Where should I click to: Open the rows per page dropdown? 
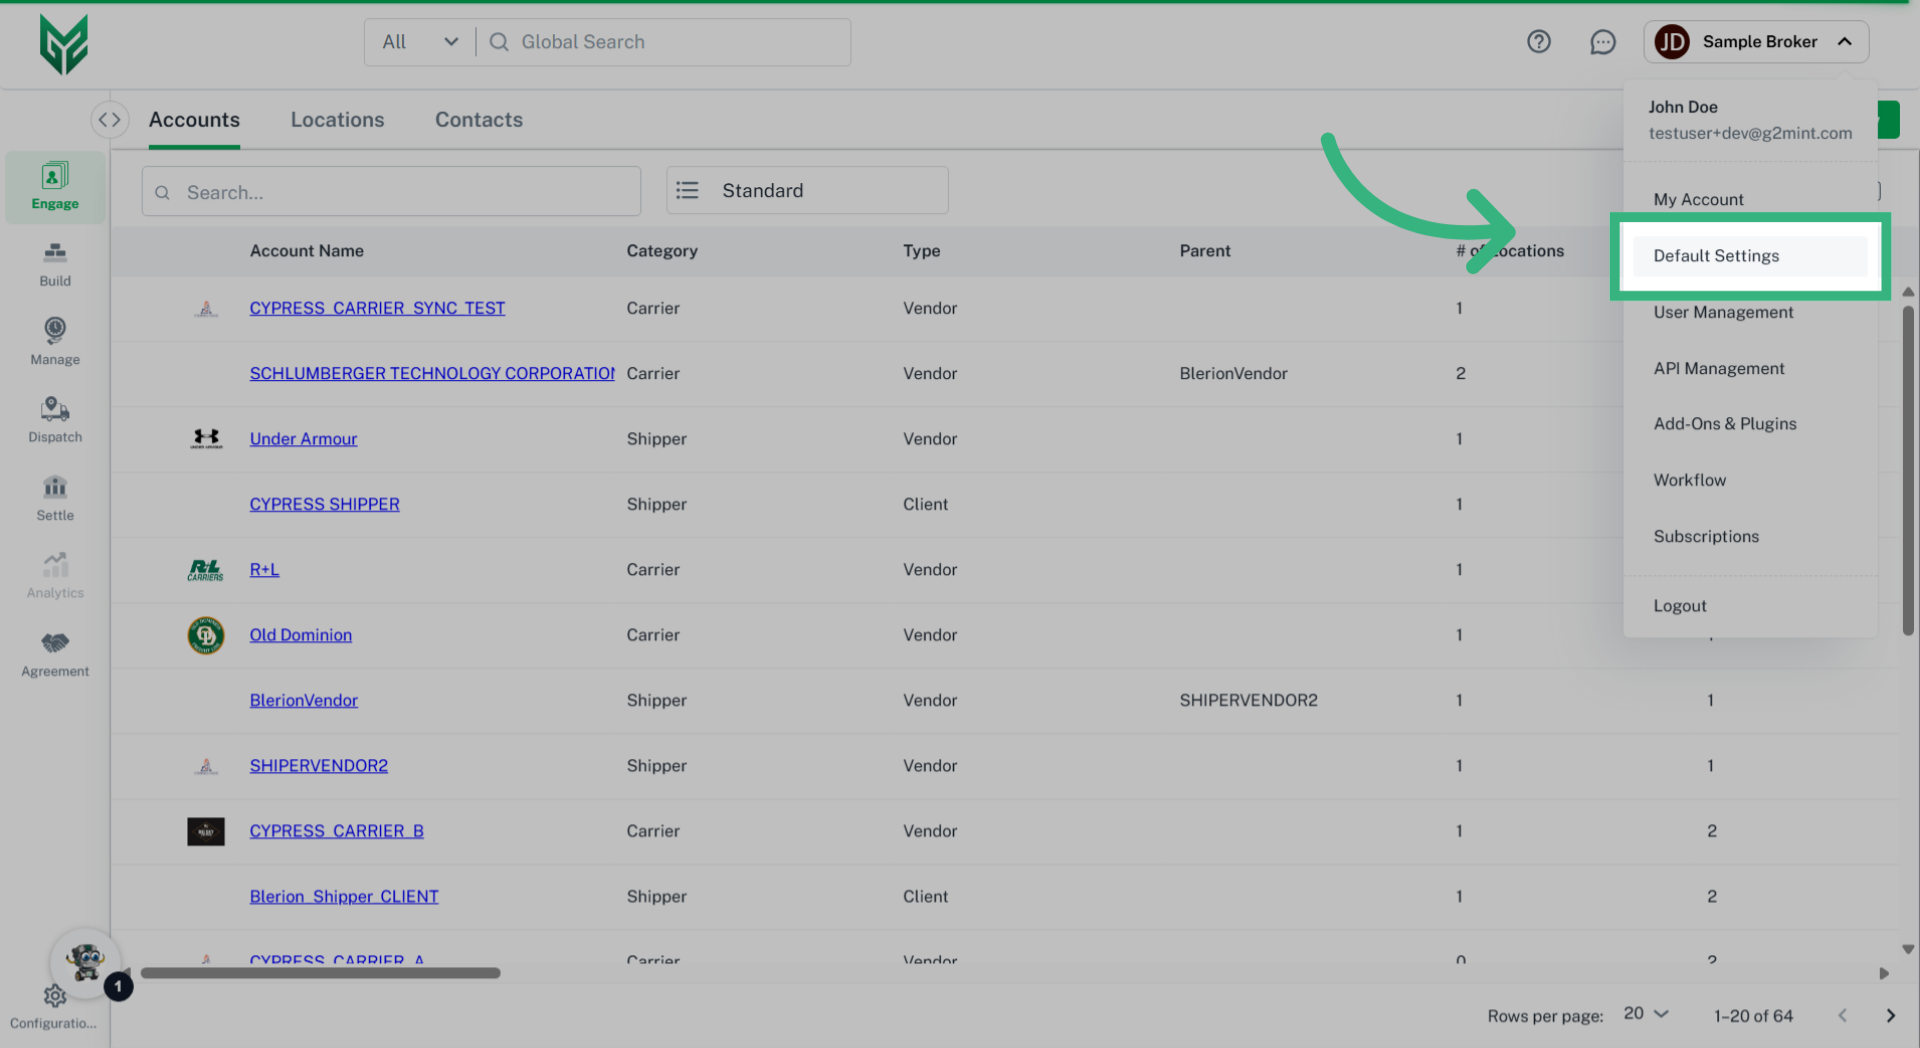point(1643,1014)
